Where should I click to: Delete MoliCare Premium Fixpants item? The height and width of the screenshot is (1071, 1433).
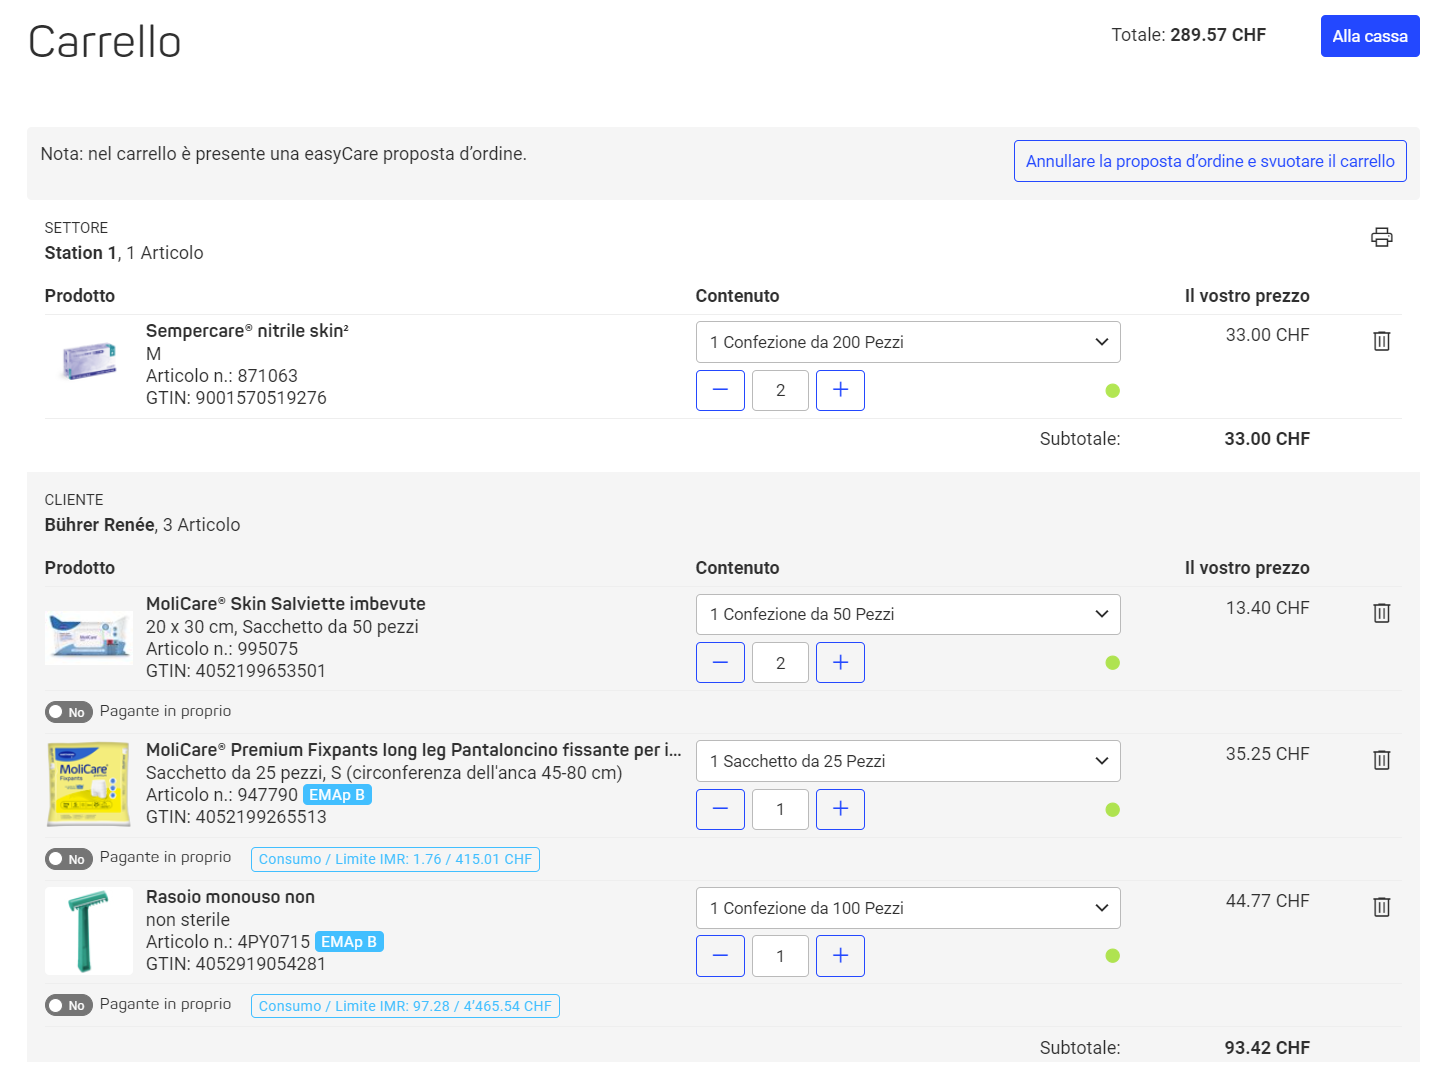click(x=1381, y=760)
